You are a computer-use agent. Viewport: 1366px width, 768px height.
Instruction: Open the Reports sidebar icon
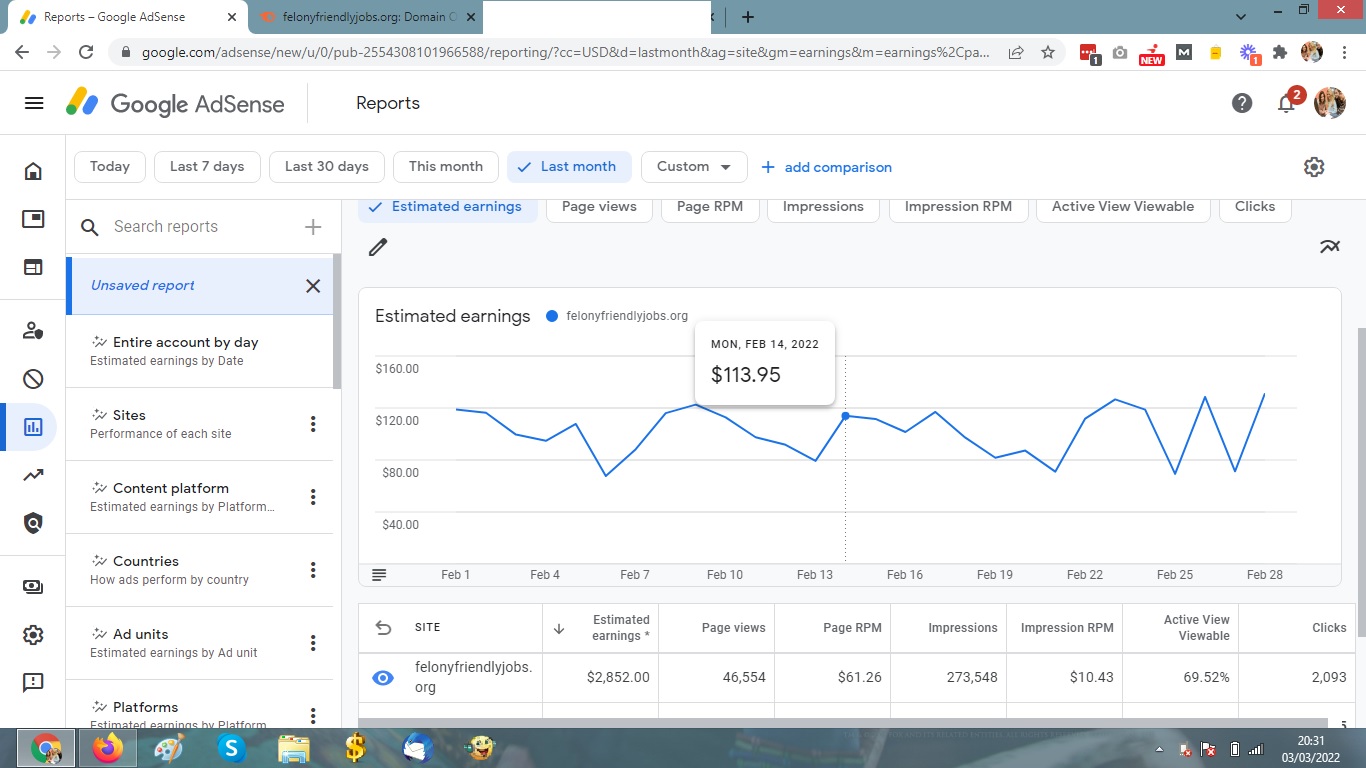pyautogui.click(x=33, y=427)
